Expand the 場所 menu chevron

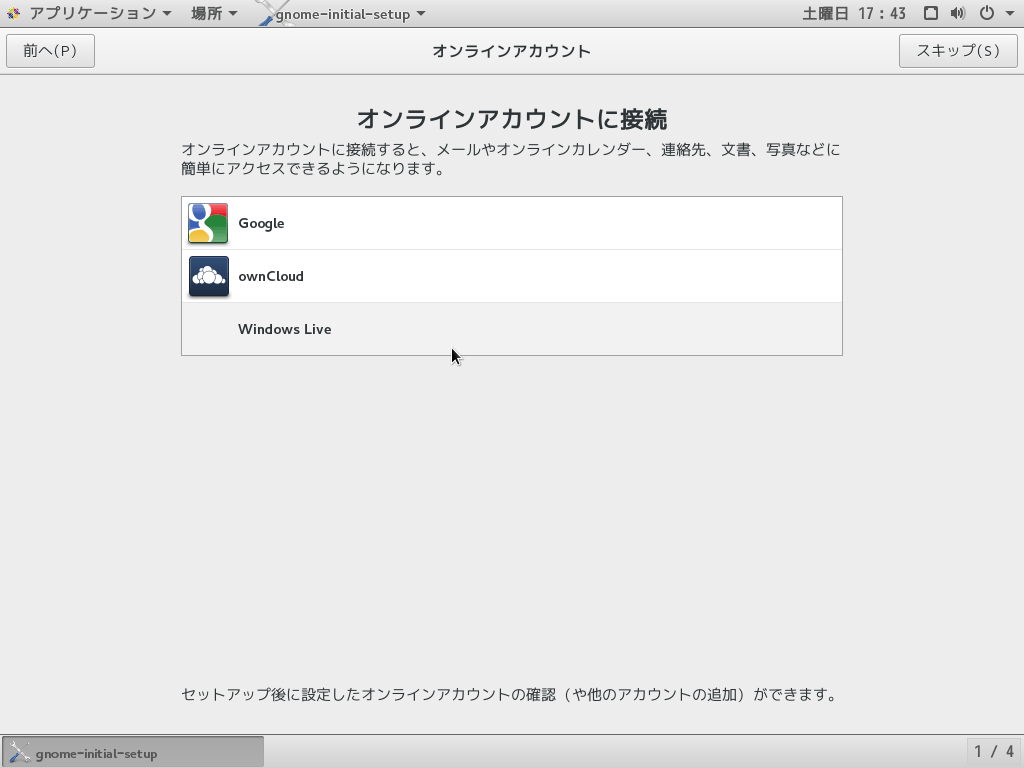coord(235,13)
